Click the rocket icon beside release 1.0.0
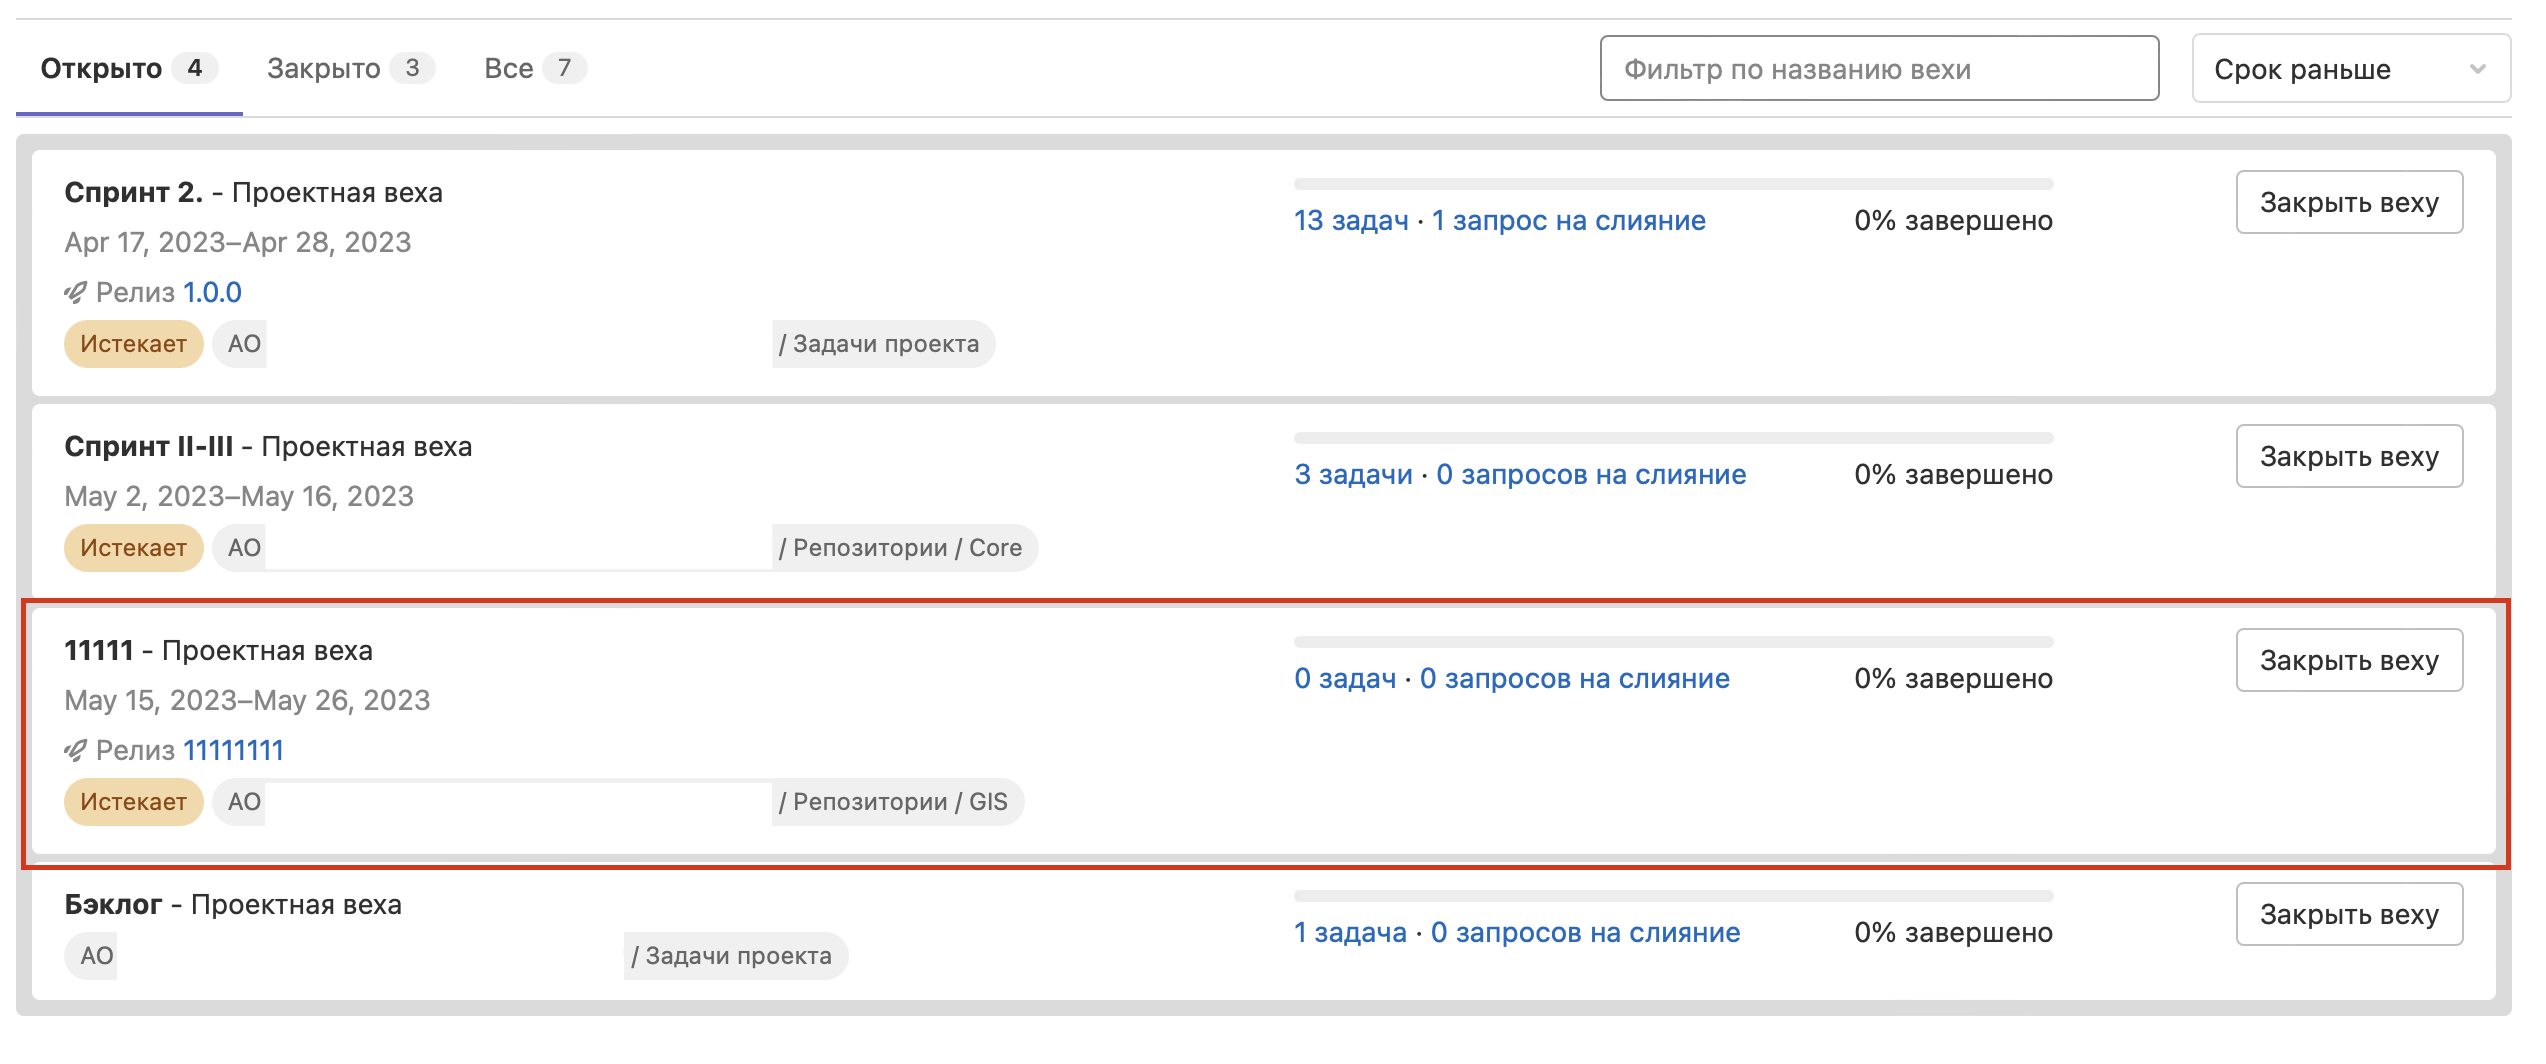Image resolution: width=2546 pixels, height=1064 pixels. click(75, 293)
